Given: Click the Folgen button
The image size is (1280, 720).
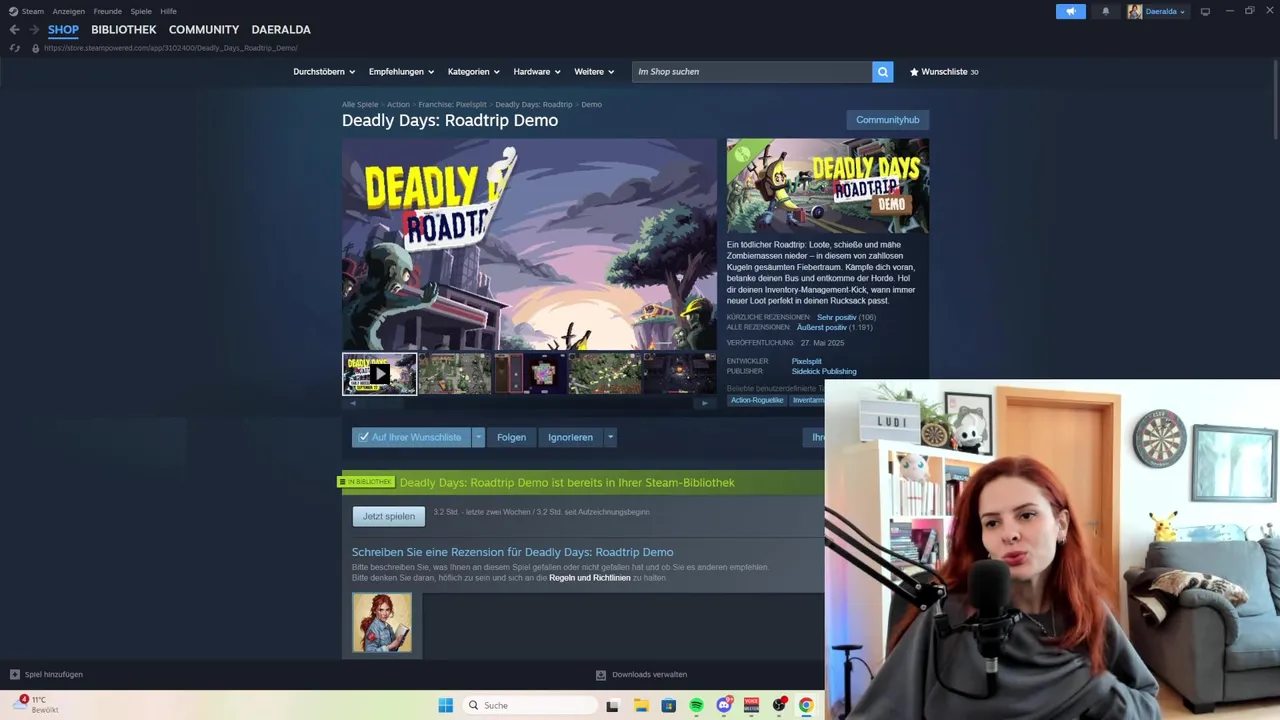Looking at the screenshot, I should click(511, 437).
